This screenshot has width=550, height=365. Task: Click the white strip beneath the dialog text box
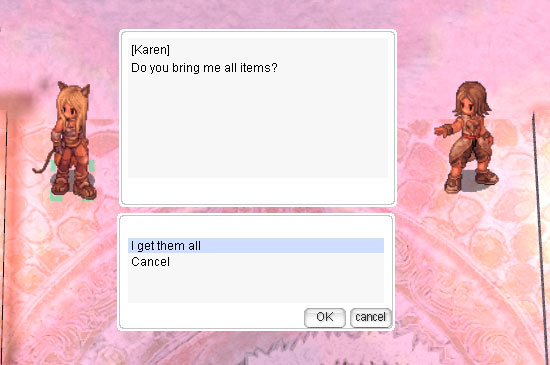click(258, 190)
